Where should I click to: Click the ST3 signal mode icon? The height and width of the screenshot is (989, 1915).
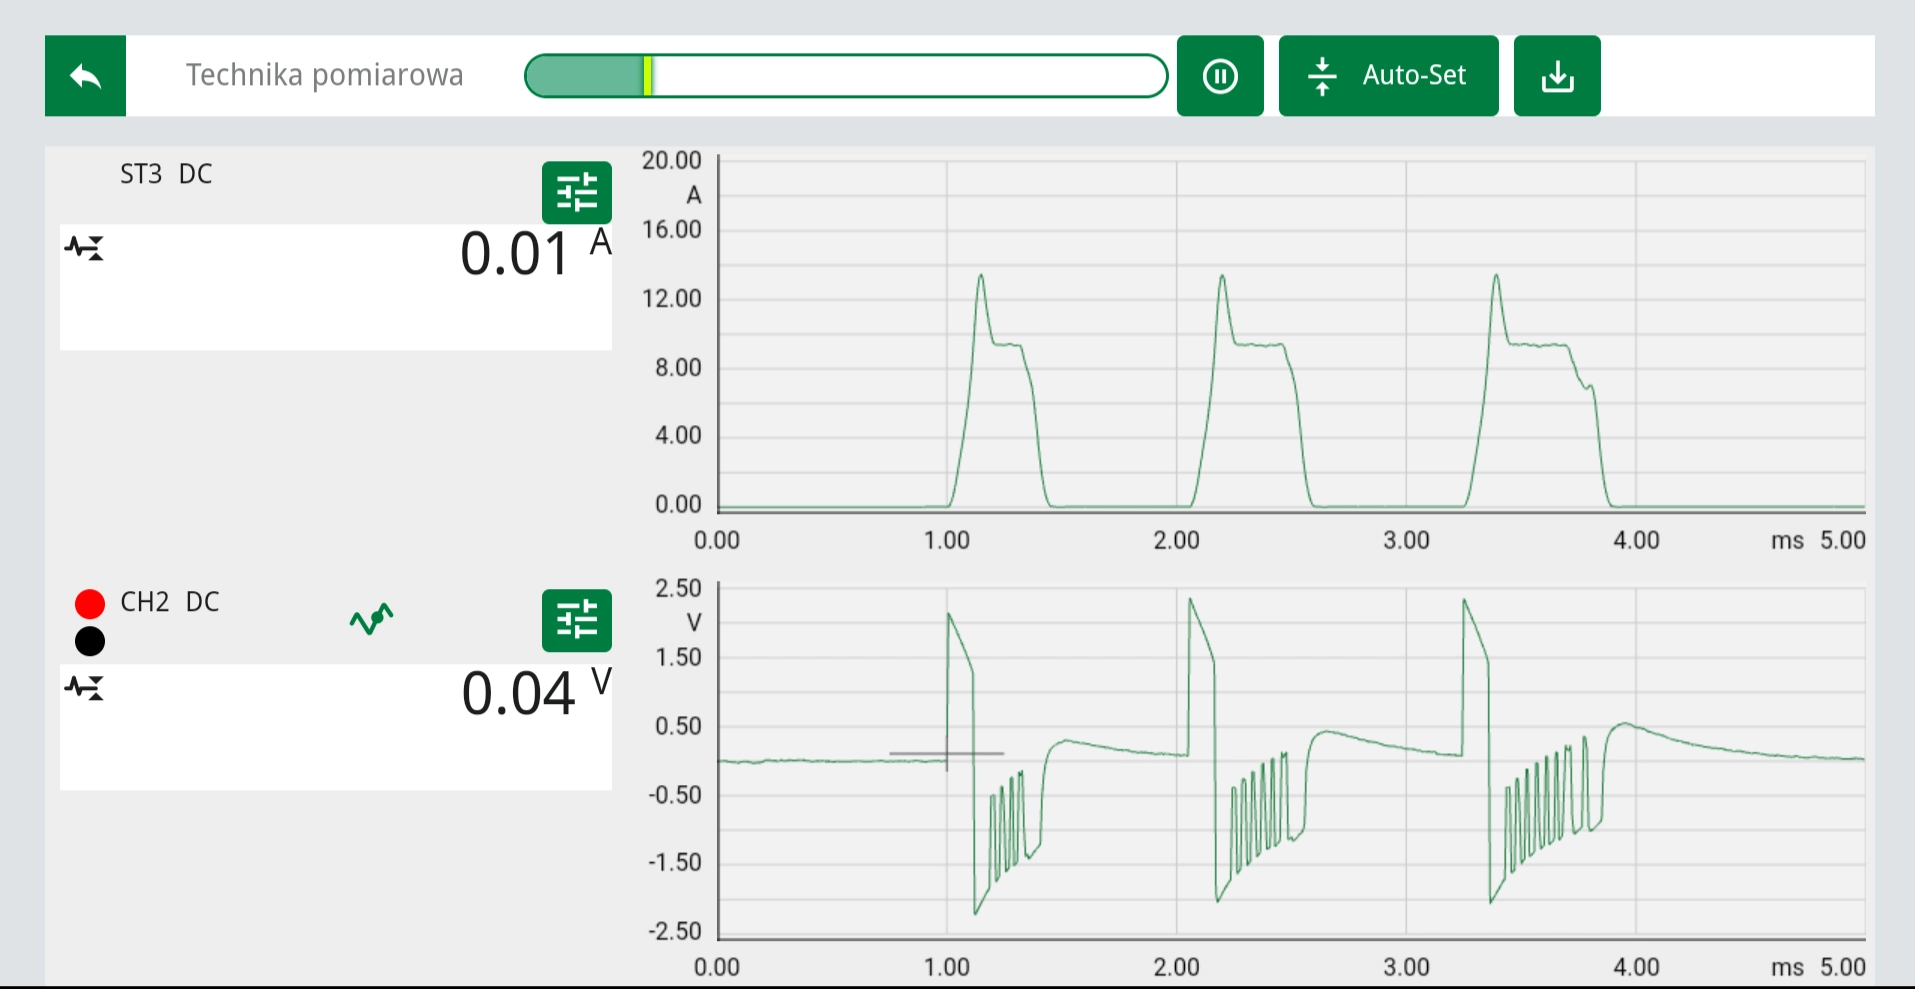pyautogui.click(x=85, y=247)
